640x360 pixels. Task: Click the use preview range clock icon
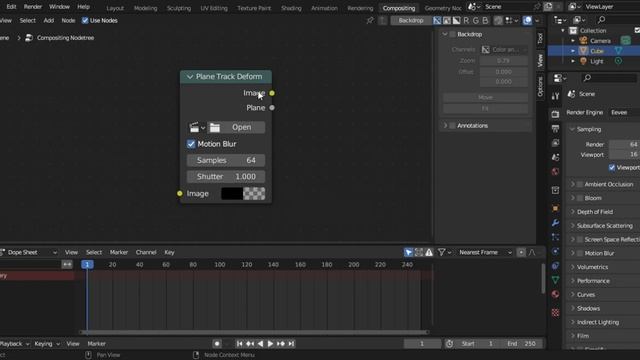tap(449, 344)
